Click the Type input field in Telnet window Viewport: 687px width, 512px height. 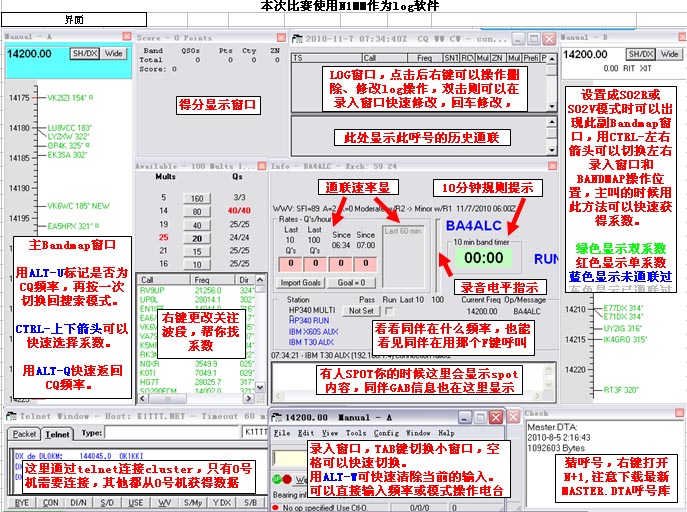173,433
